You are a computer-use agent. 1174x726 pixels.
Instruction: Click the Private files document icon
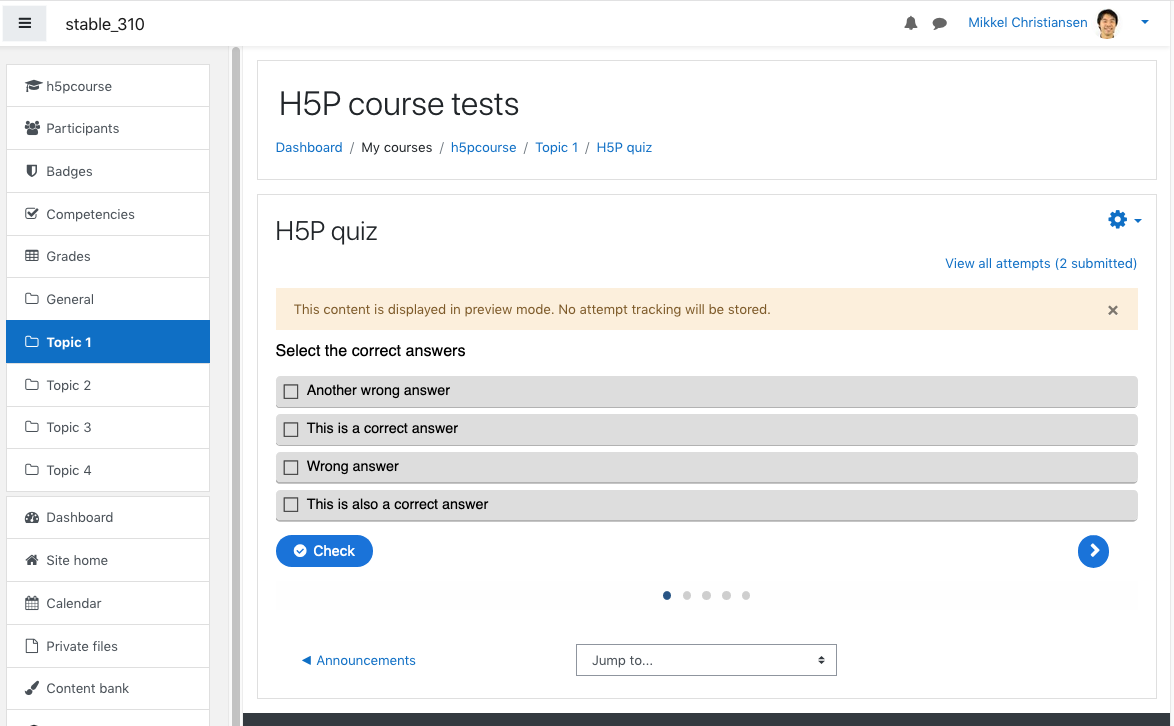(x=31, y=646)
